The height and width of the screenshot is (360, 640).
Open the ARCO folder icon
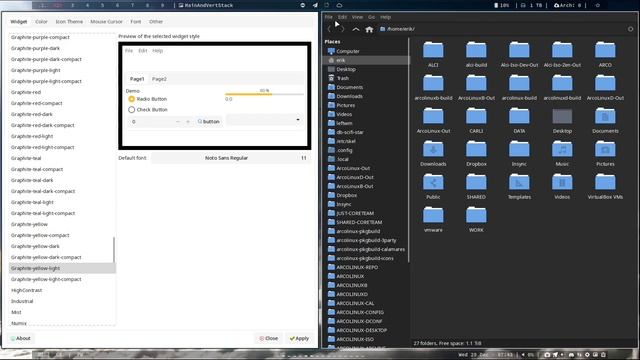point(605,51)
